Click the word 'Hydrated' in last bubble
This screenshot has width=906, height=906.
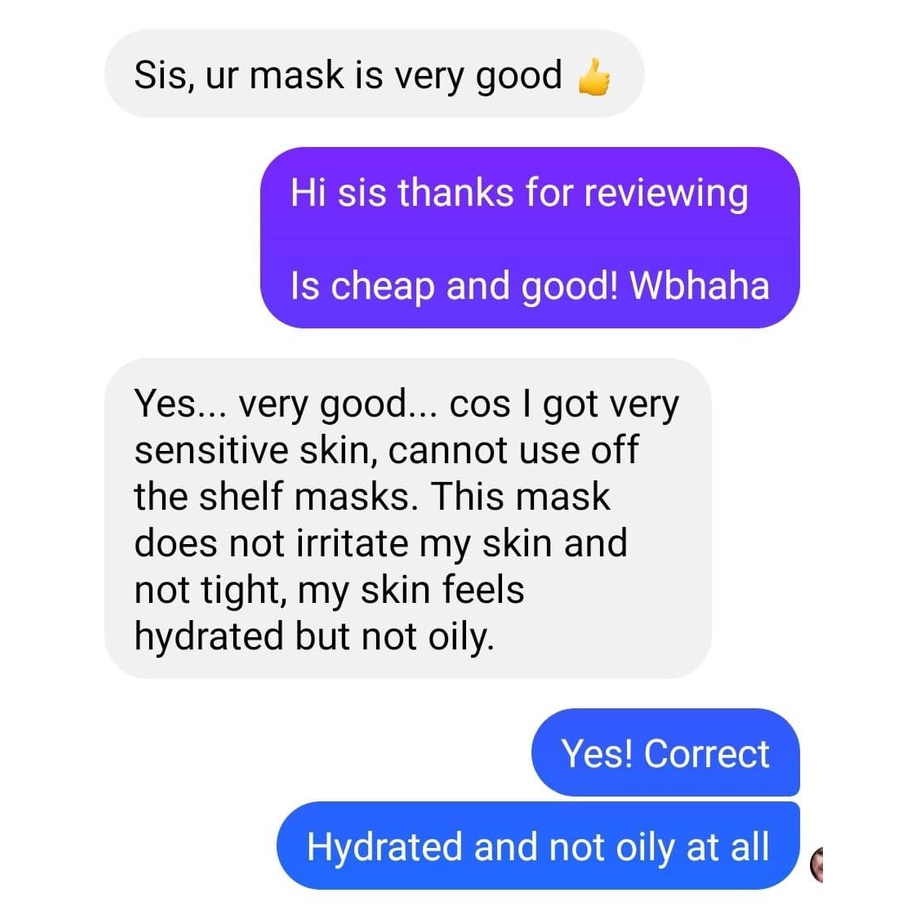click(x=385, y=848)
